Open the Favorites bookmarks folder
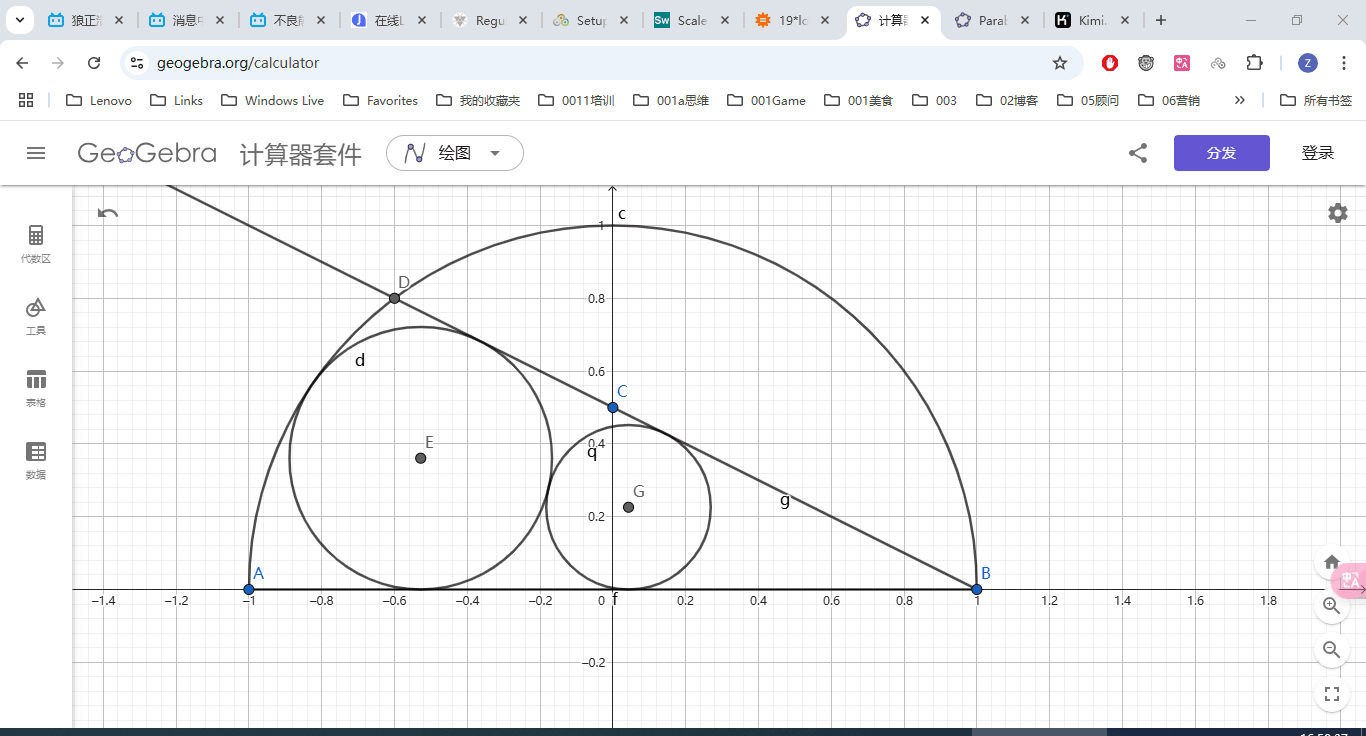This screenshot has height=736, width=1366. coord(380,100)
